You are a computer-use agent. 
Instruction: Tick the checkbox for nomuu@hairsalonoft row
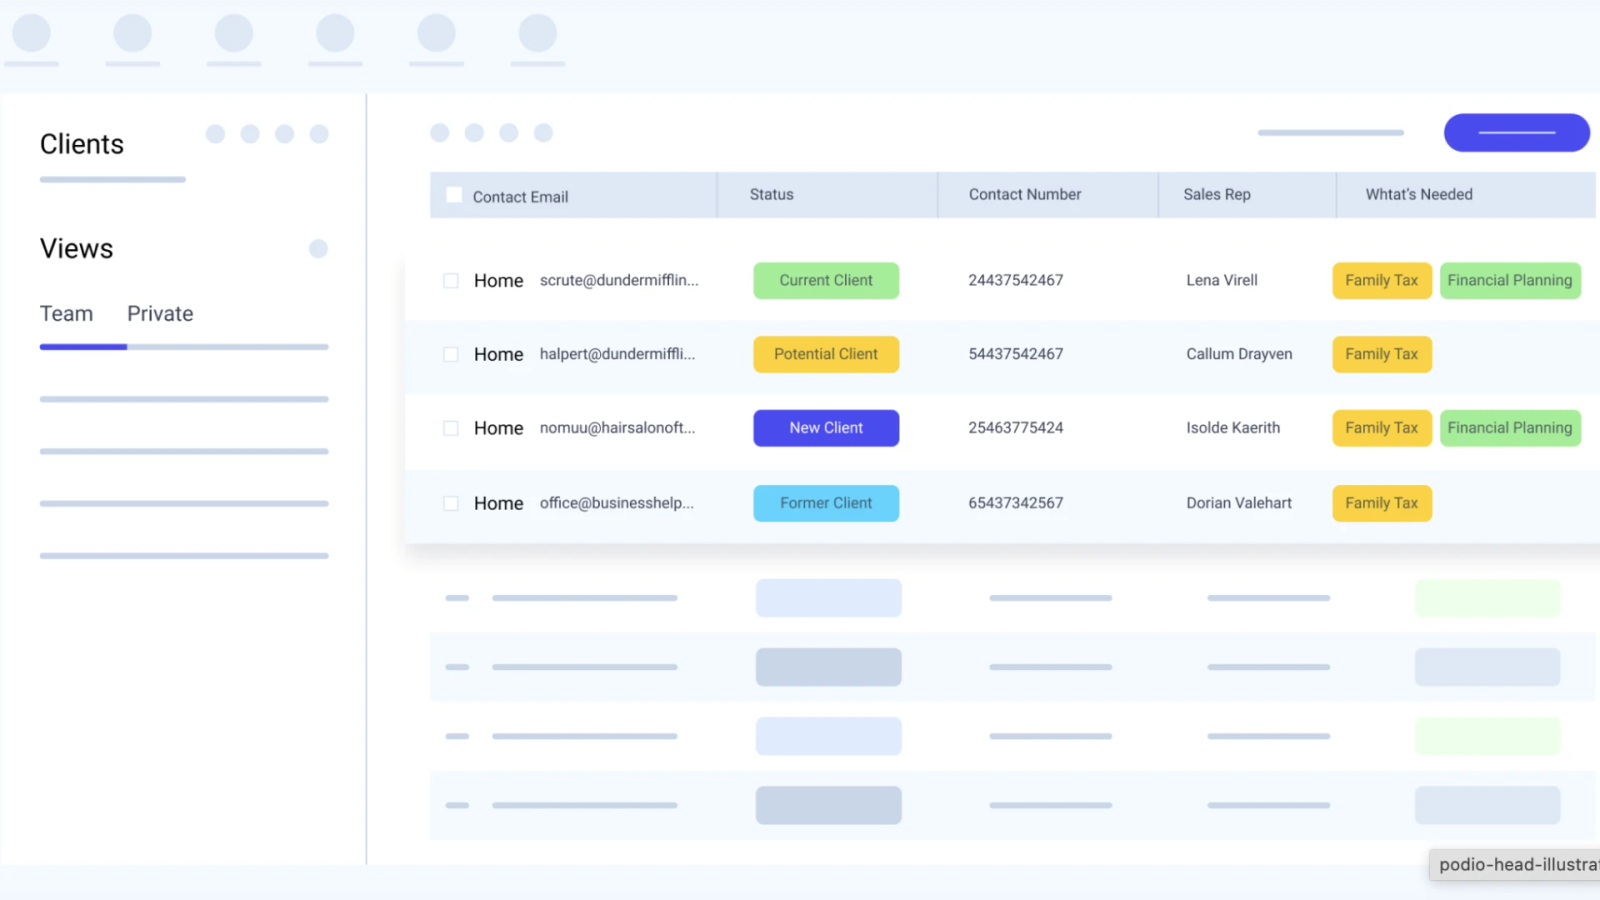coord(451,428)
